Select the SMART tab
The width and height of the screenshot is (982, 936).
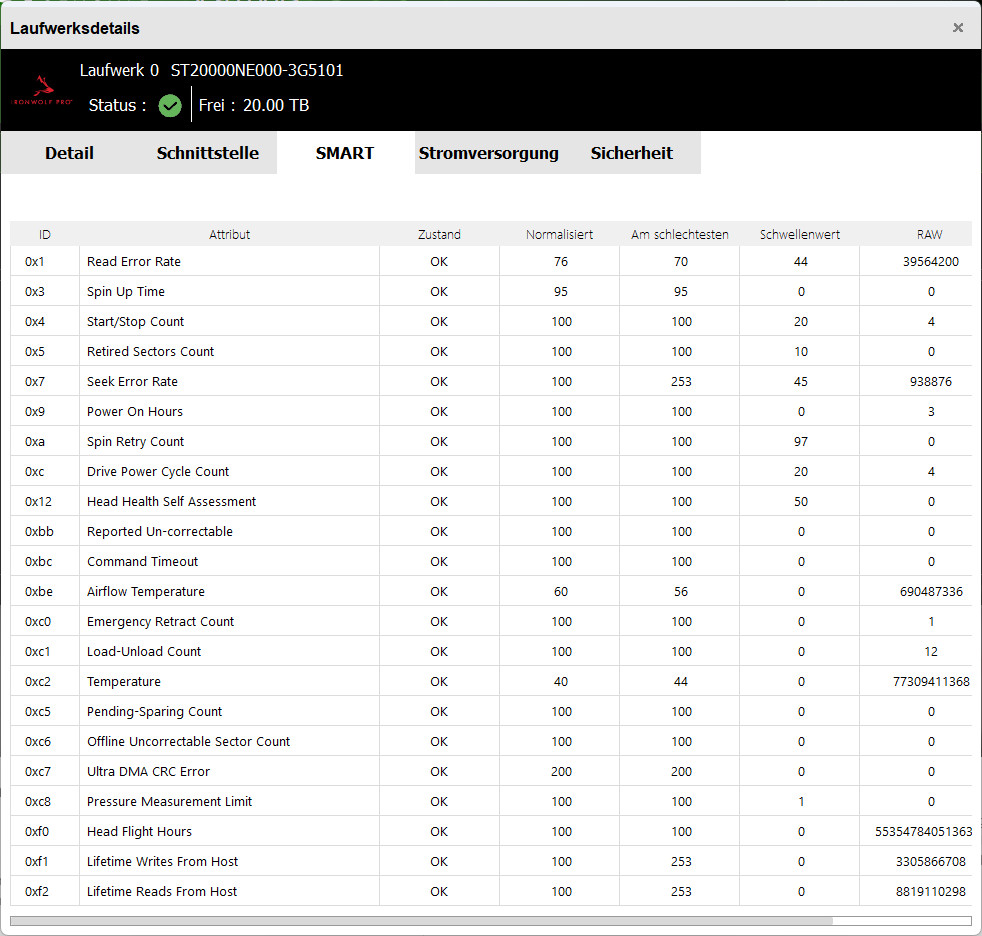coord(345,153)
